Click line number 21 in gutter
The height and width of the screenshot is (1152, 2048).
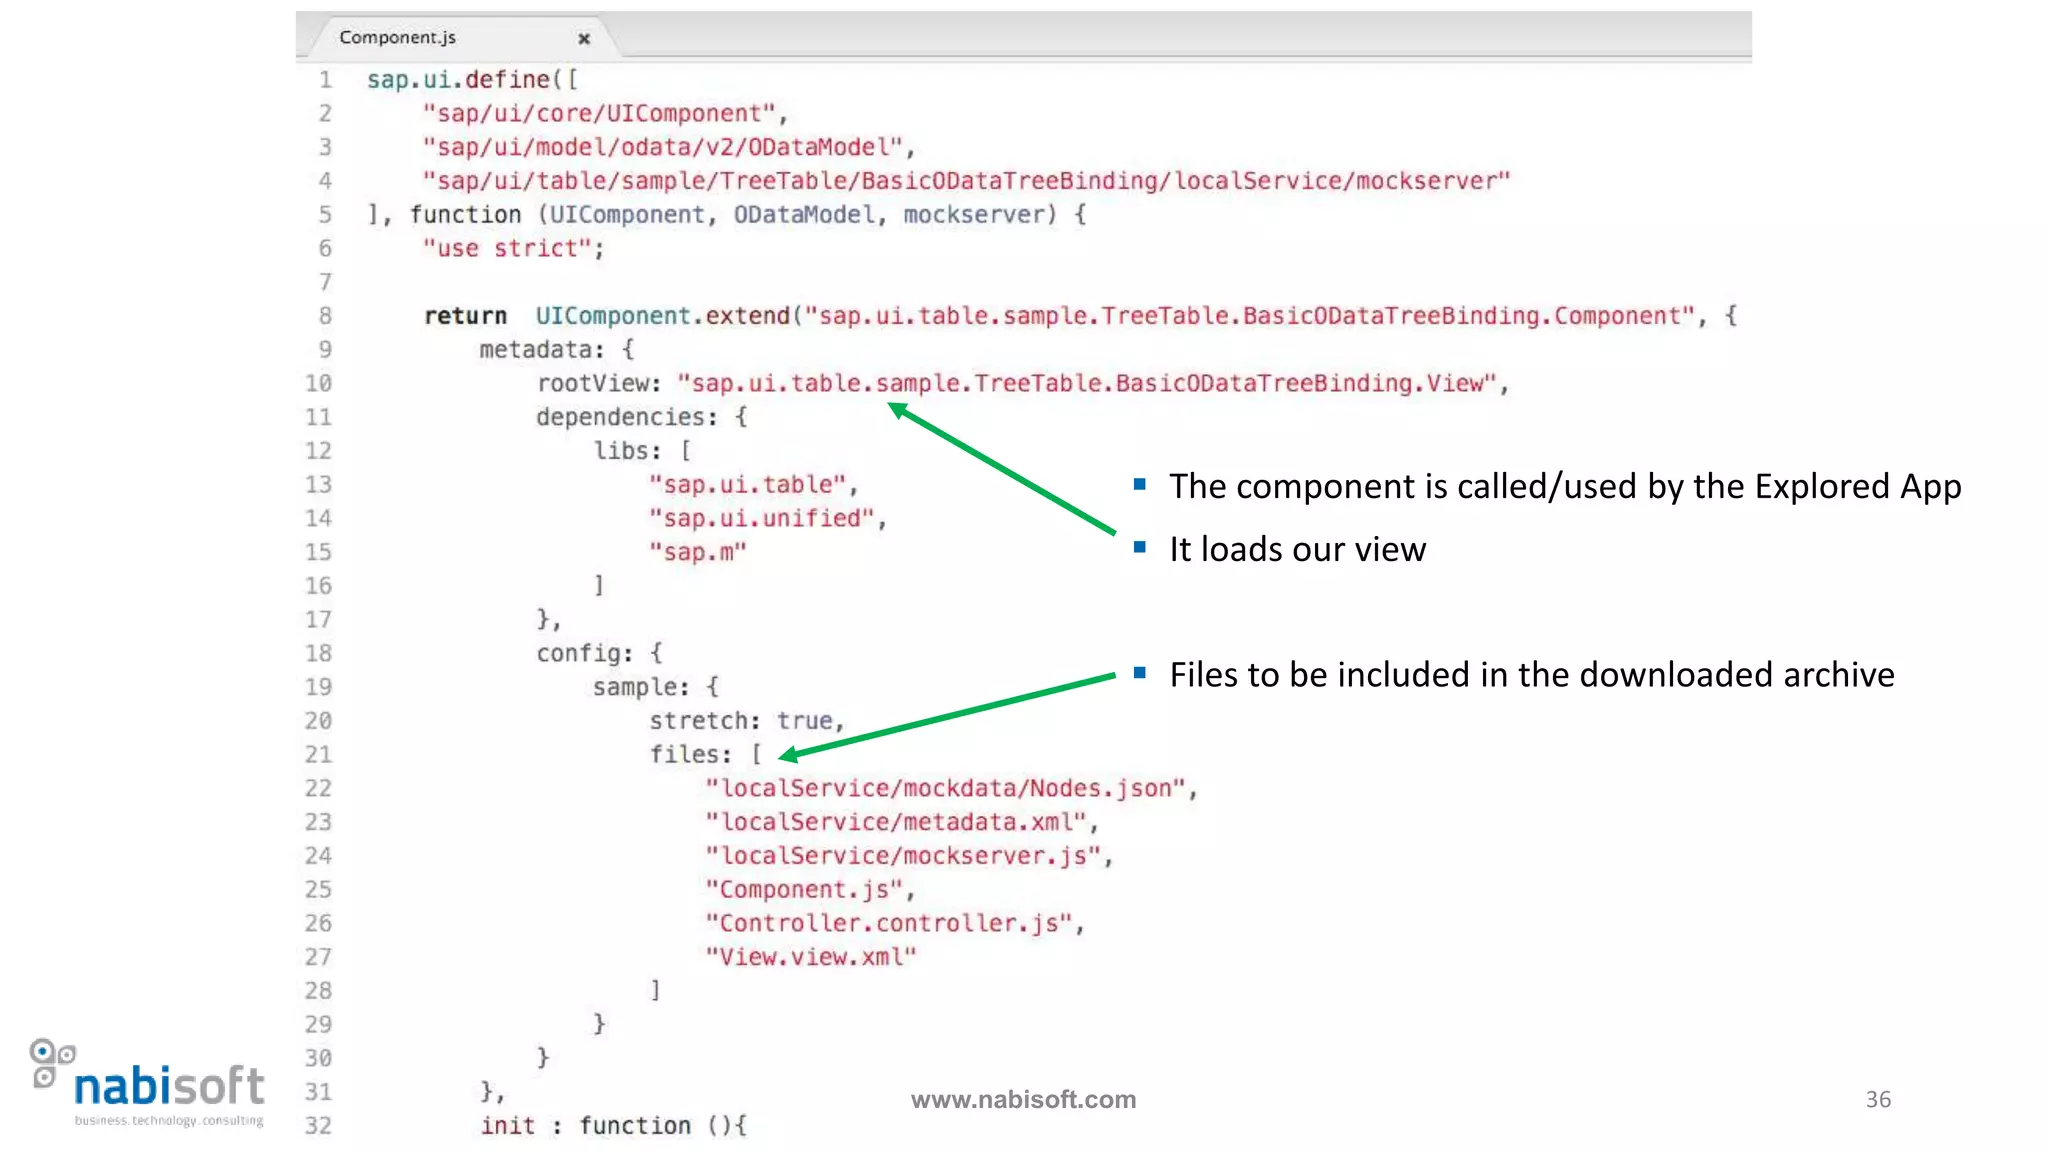pos(318,755)
